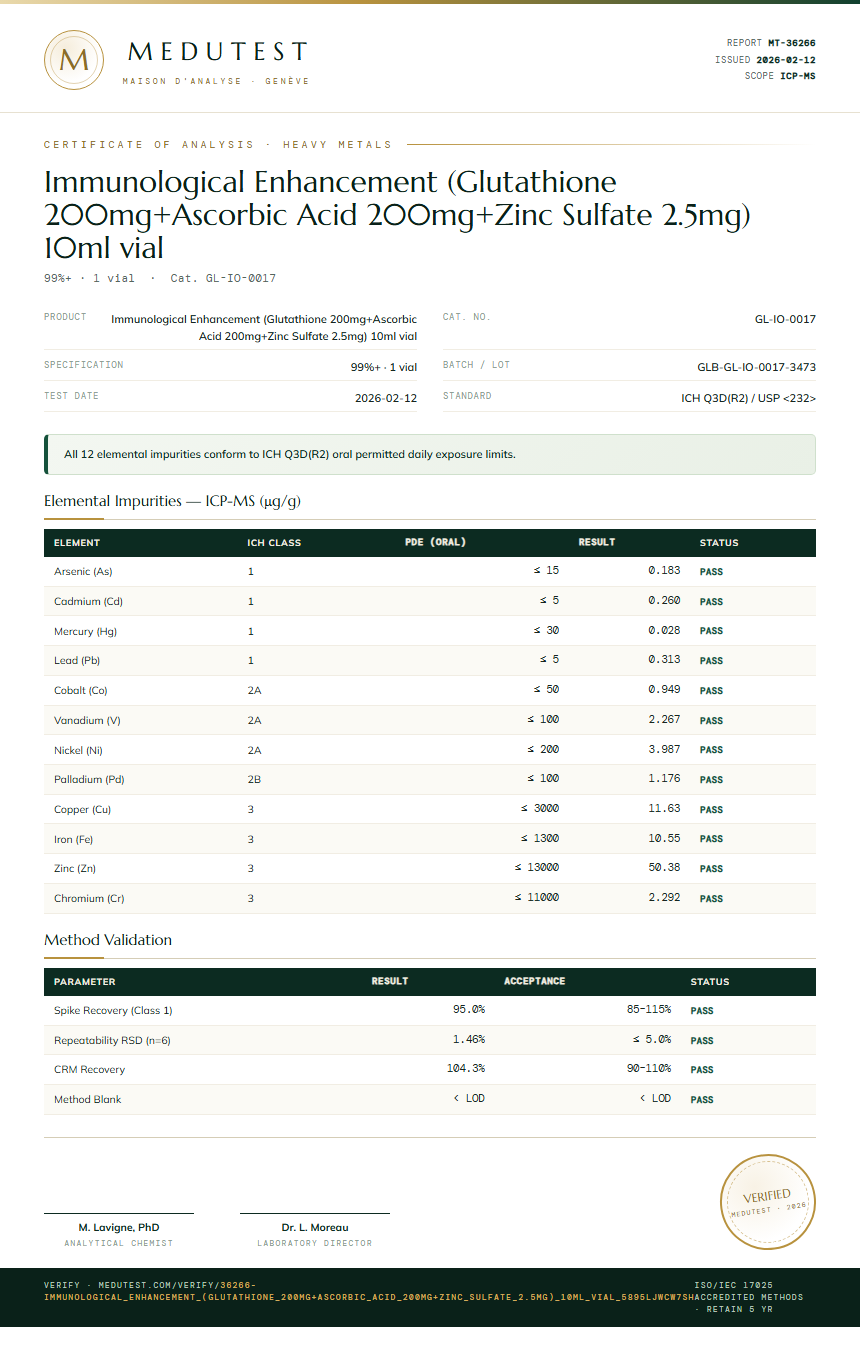Select the Lead (Pb) row label
Screen dimensions: 860x1357
[x=77, y=660]
